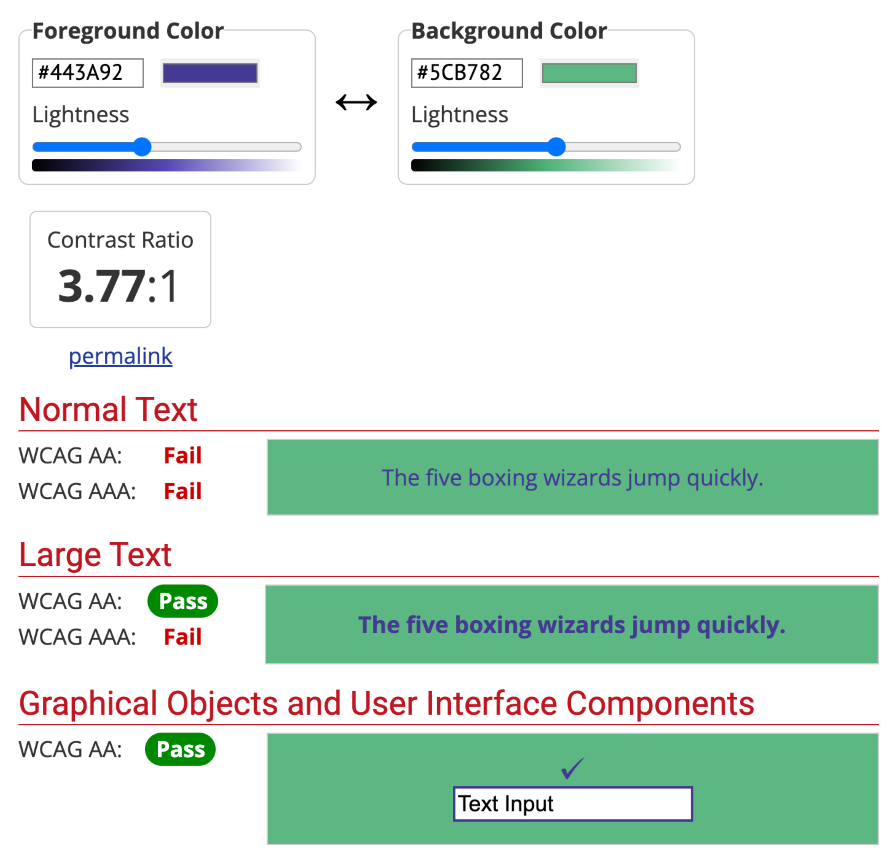This screenshot has width=895, height=863.
Task: Click the WCAG AAA Fail indicator under Normal Text
Action: 182,491
